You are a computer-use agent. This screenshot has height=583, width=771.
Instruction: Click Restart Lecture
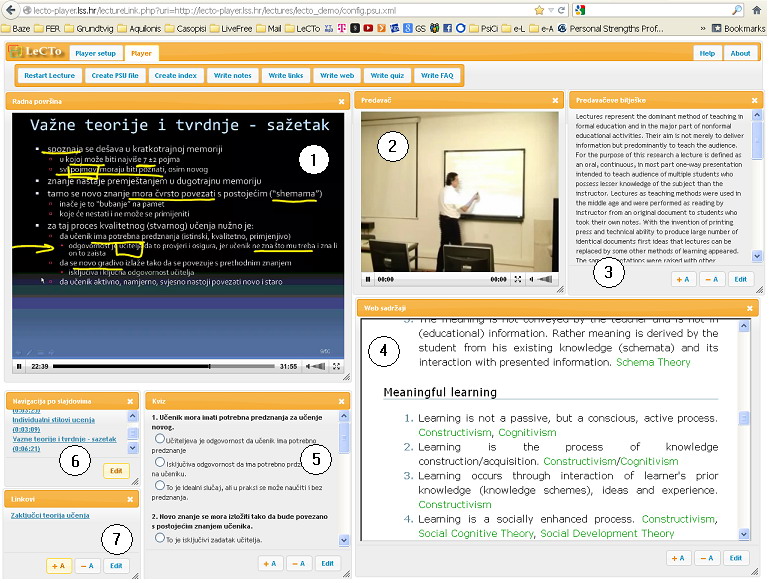(x=50, y=75)
